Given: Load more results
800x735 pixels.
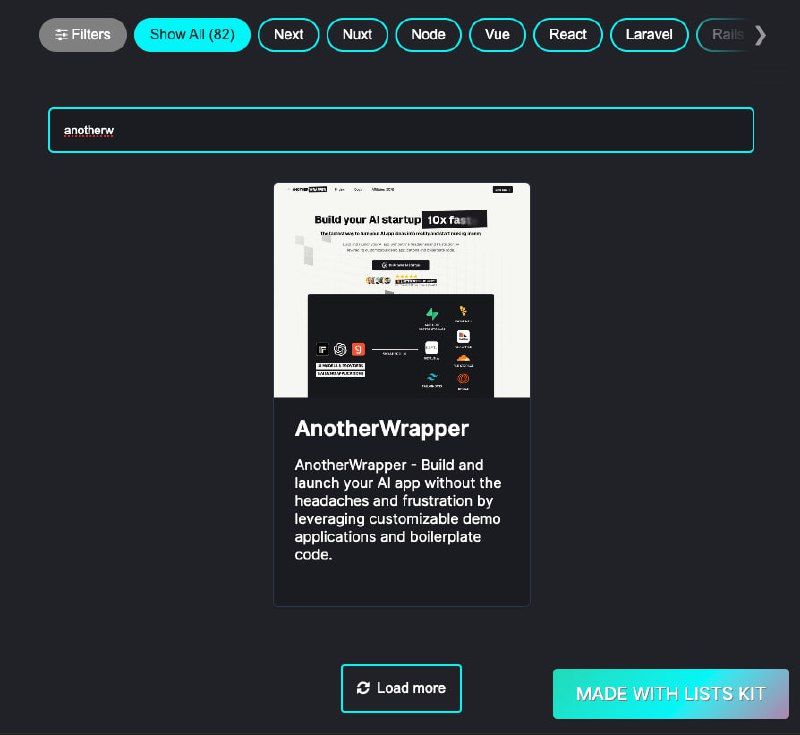Looking at the screenshot, I should (x=402, y=688).
